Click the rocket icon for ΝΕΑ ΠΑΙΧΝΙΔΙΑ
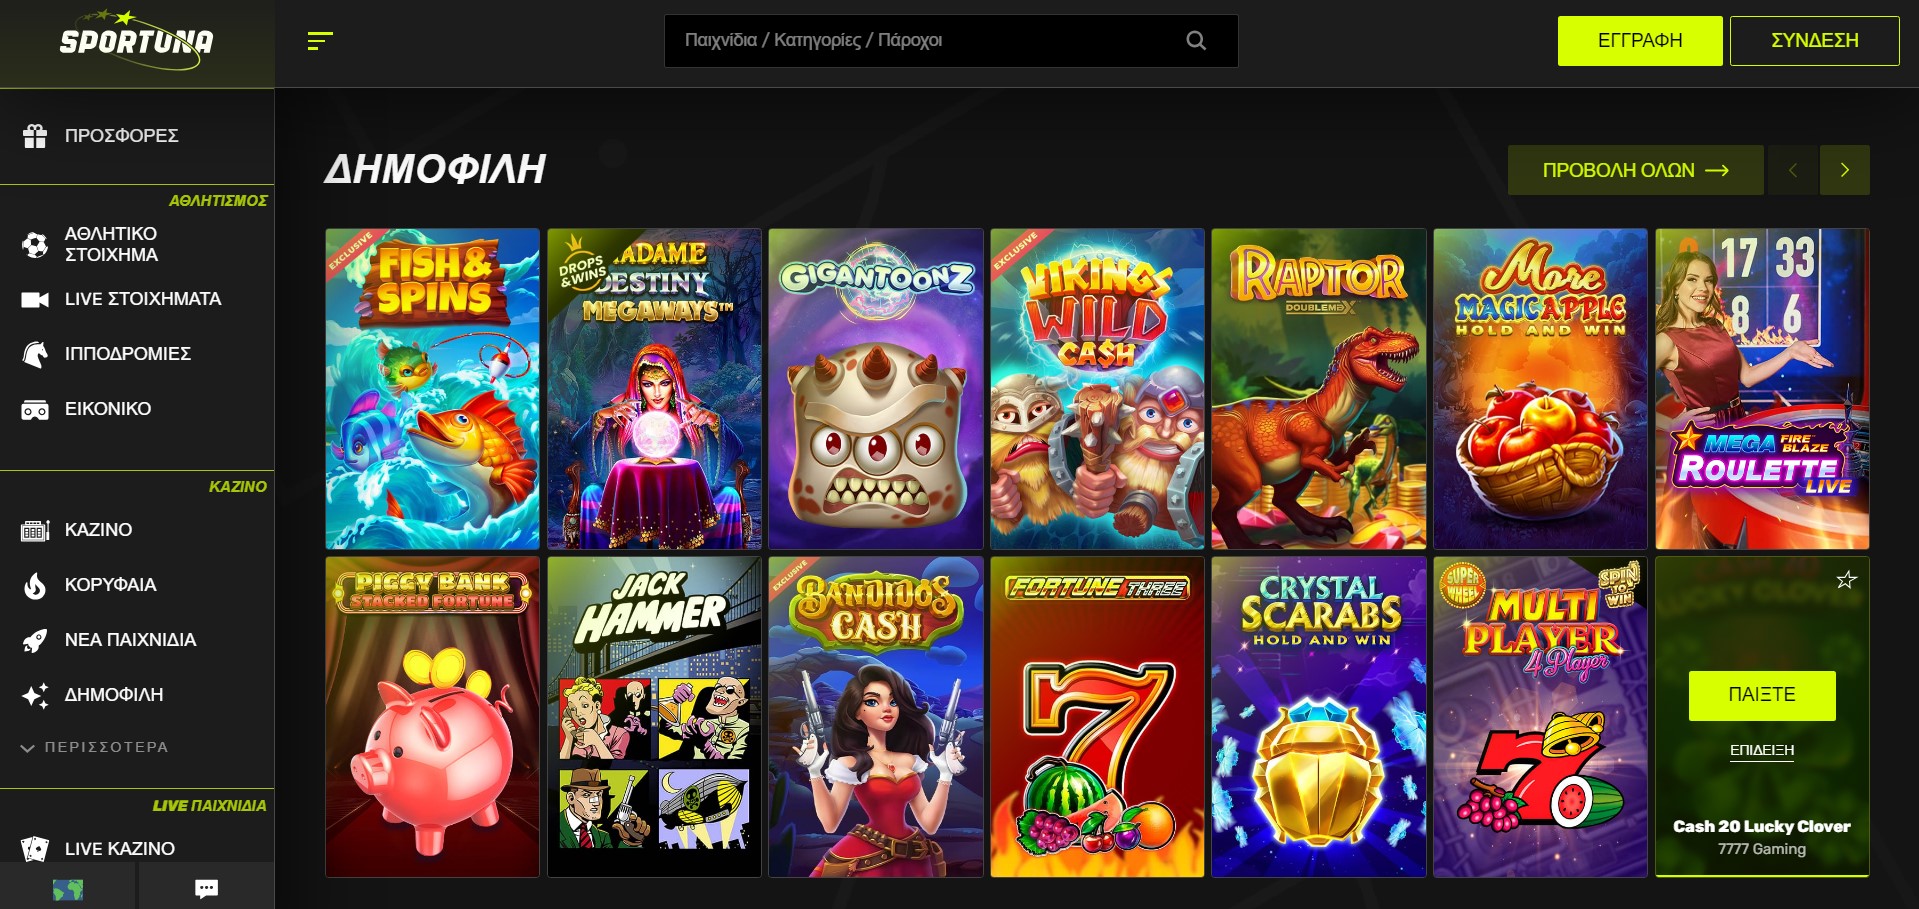The width and height of the screenshot is (1919, 909). click(x=35, y=640)
